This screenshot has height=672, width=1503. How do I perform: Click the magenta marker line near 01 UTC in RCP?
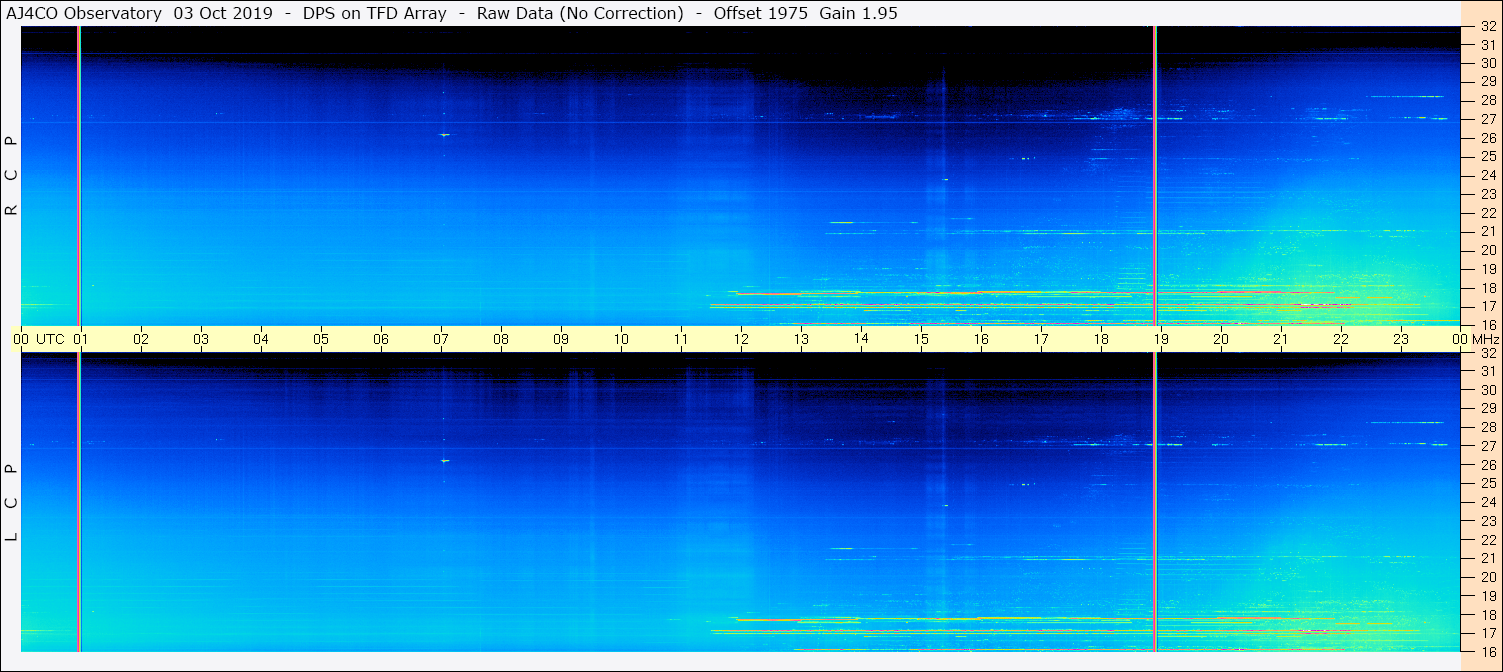(79, 176)
